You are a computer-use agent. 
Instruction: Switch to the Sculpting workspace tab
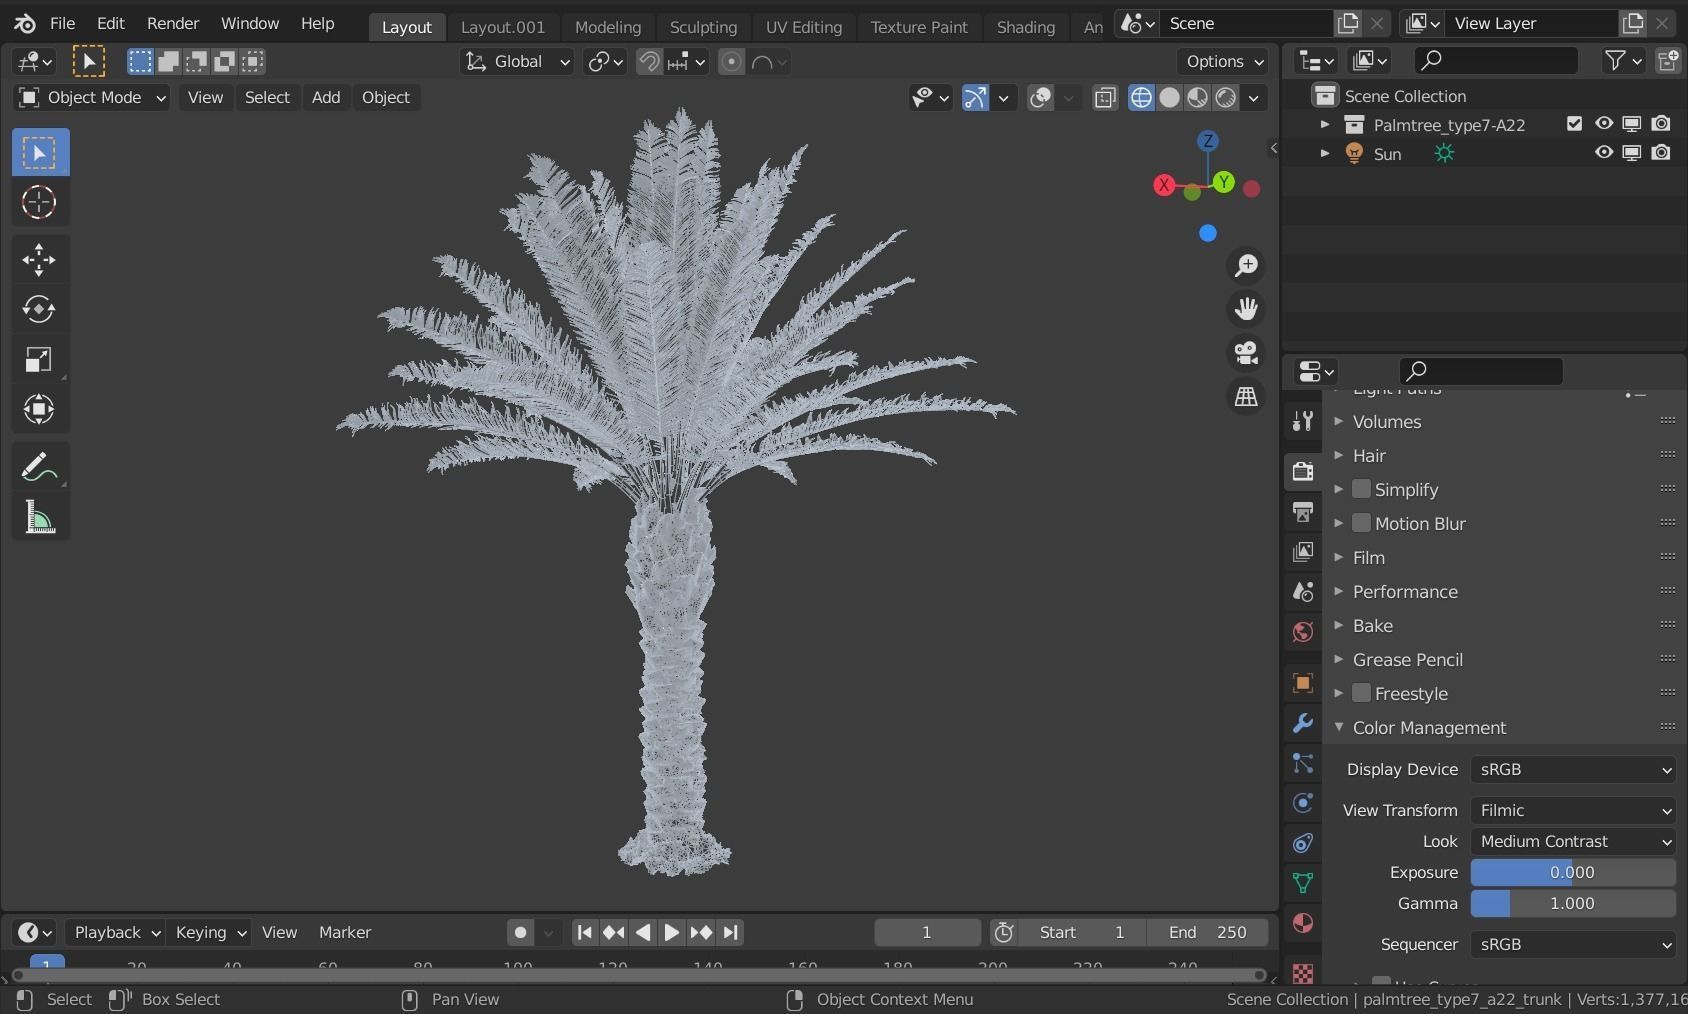(x=703, y=27)
